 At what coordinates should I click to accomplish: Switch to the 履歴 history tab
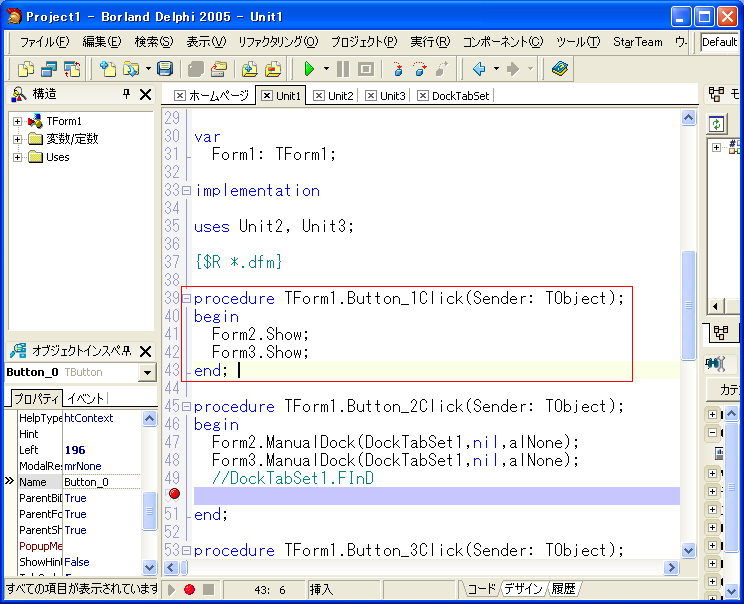tap(564, 589)
